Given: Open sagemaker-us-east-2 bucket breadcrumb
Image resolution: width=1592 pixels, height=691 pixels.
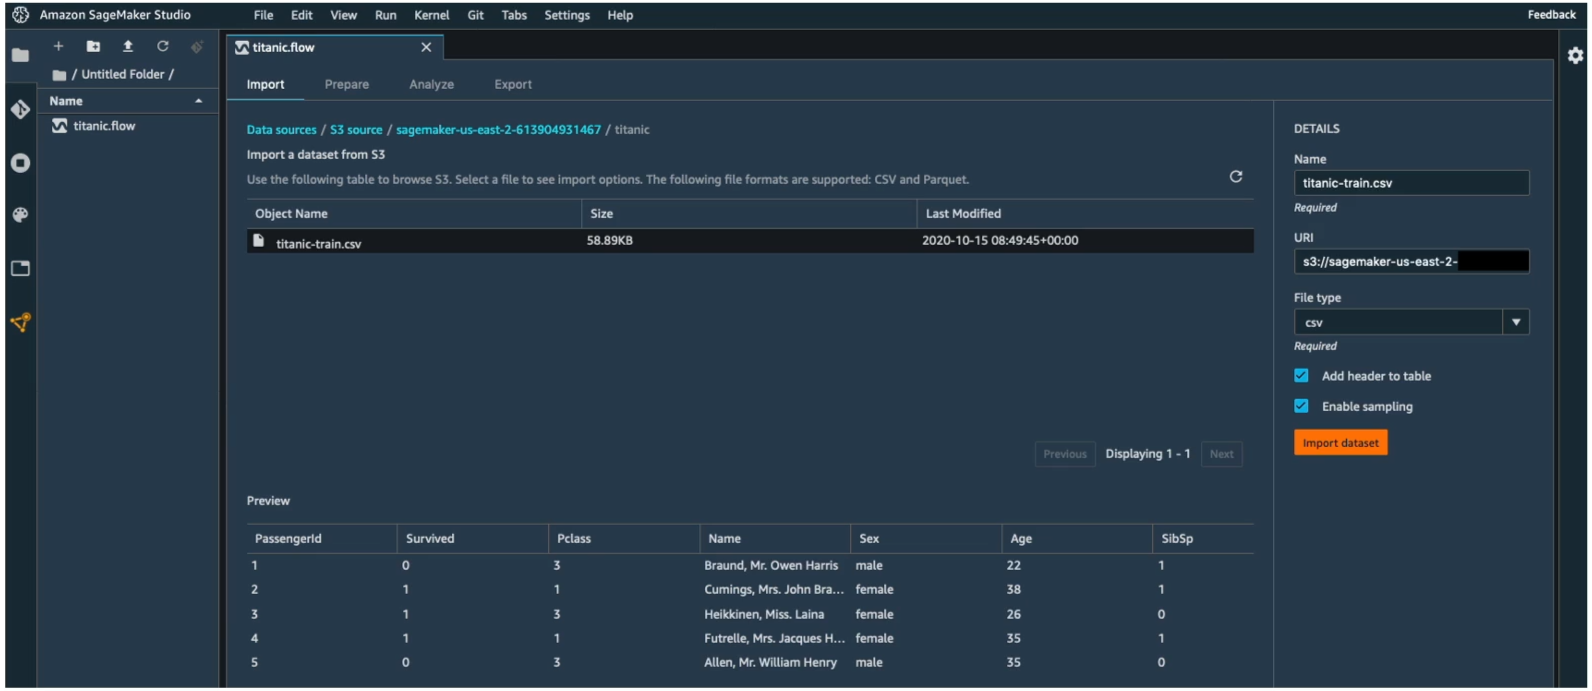Looking at the screenshot, I should [498, 130].
